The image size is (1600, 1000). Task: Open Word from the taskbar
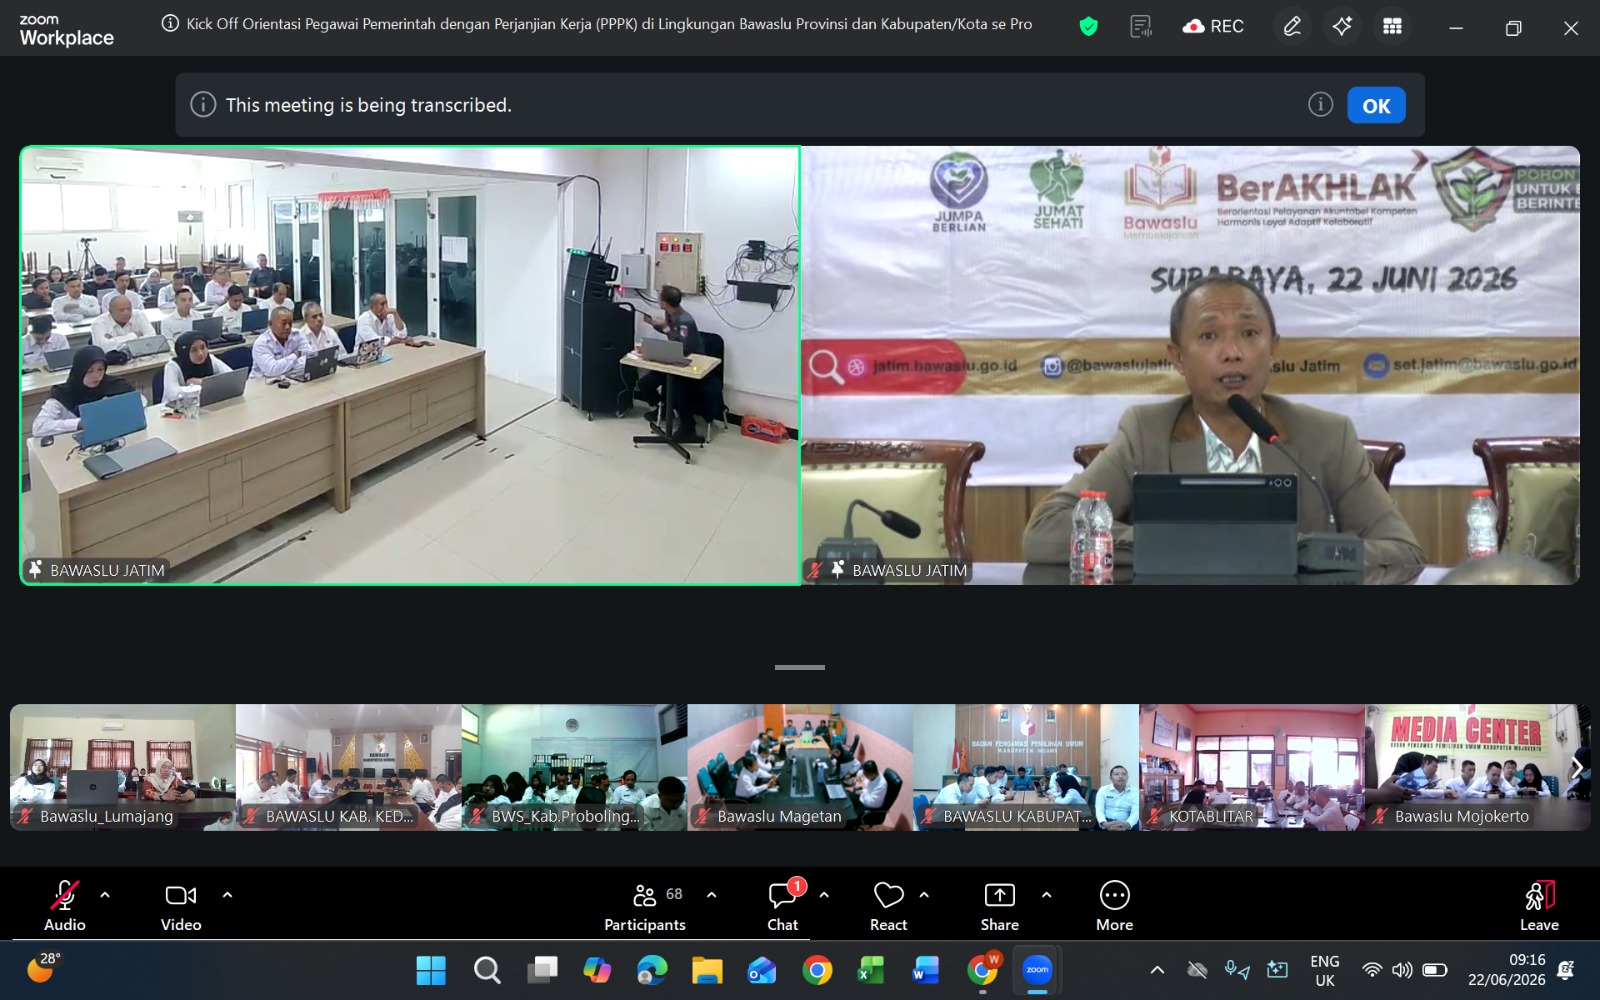(926, 970)
